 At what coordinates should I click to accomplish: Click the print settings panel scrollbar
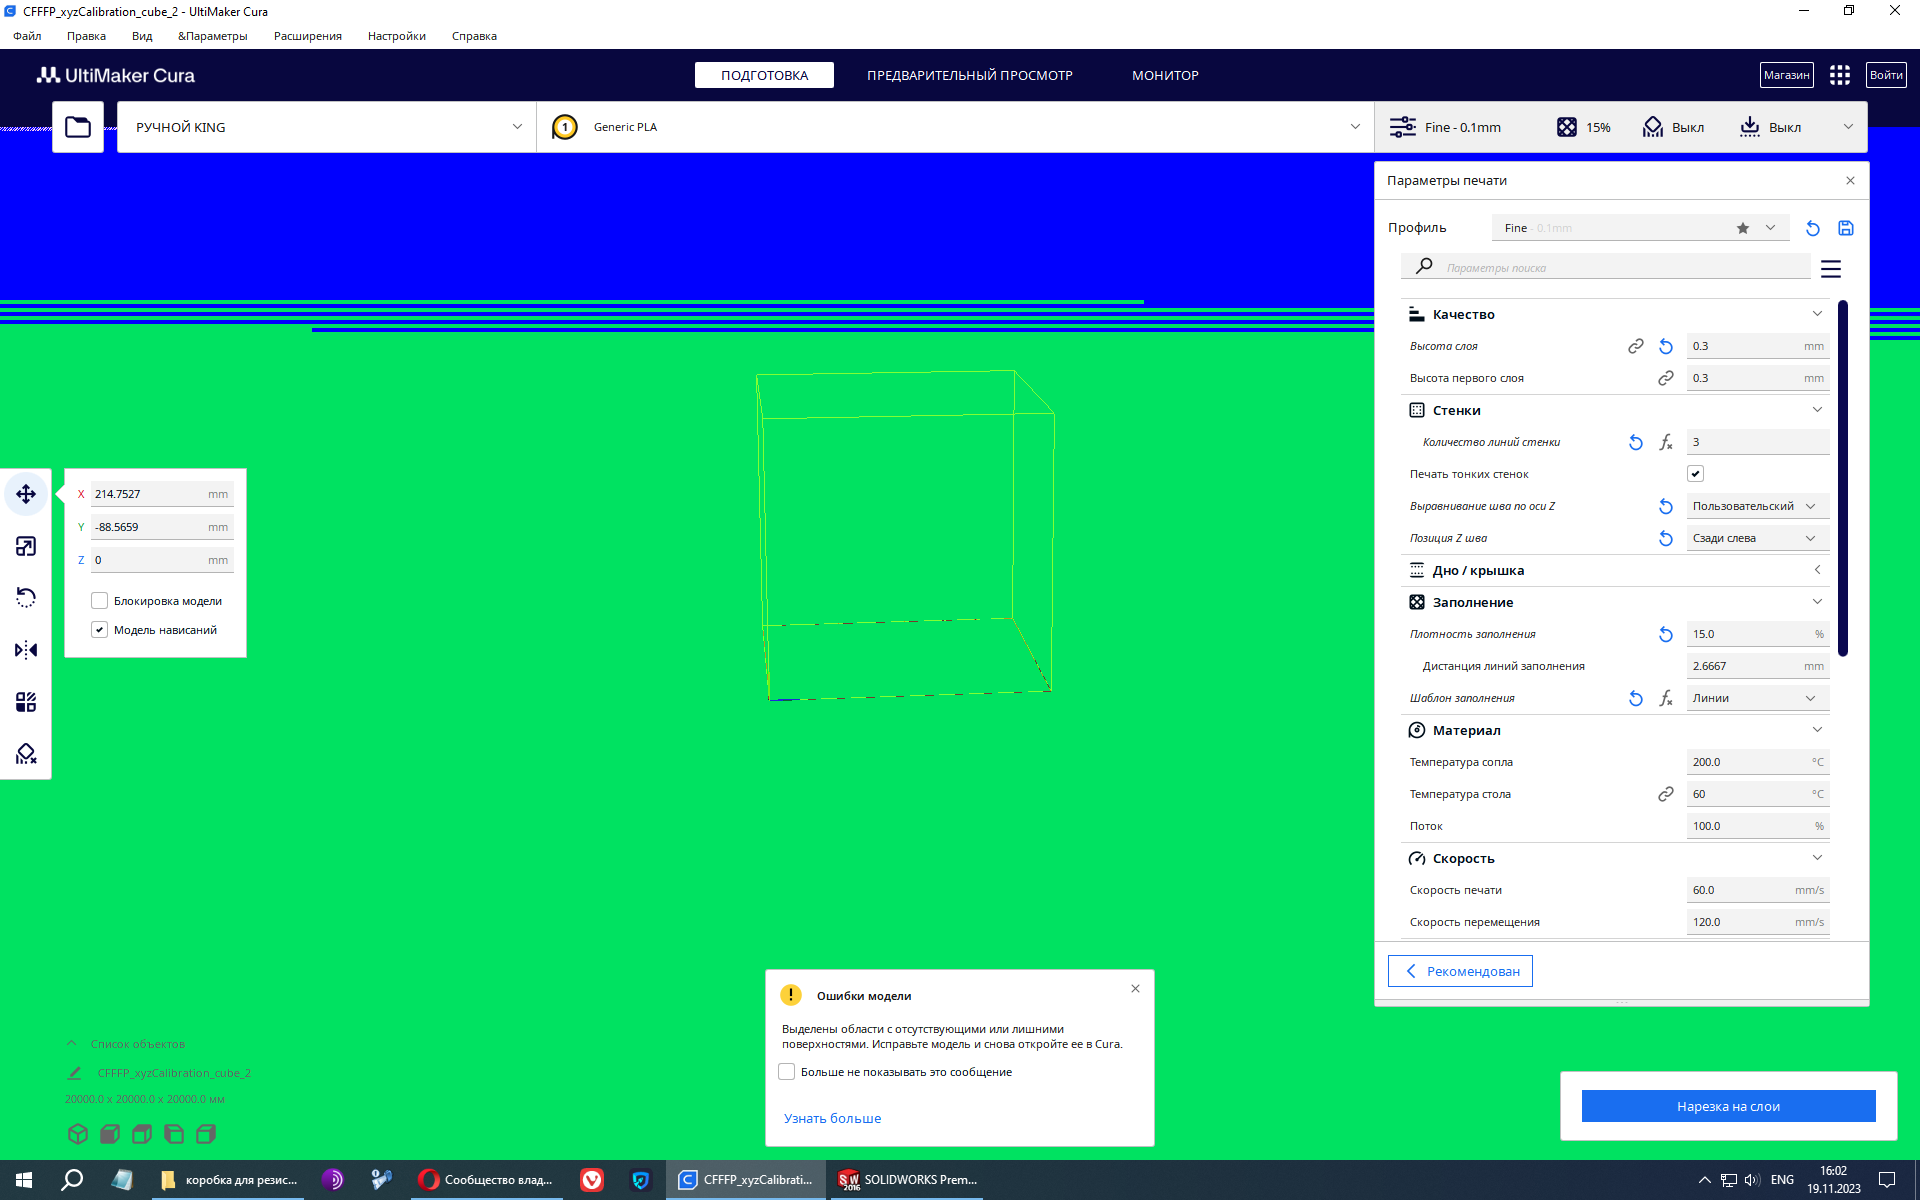(x=1843, y=480)
